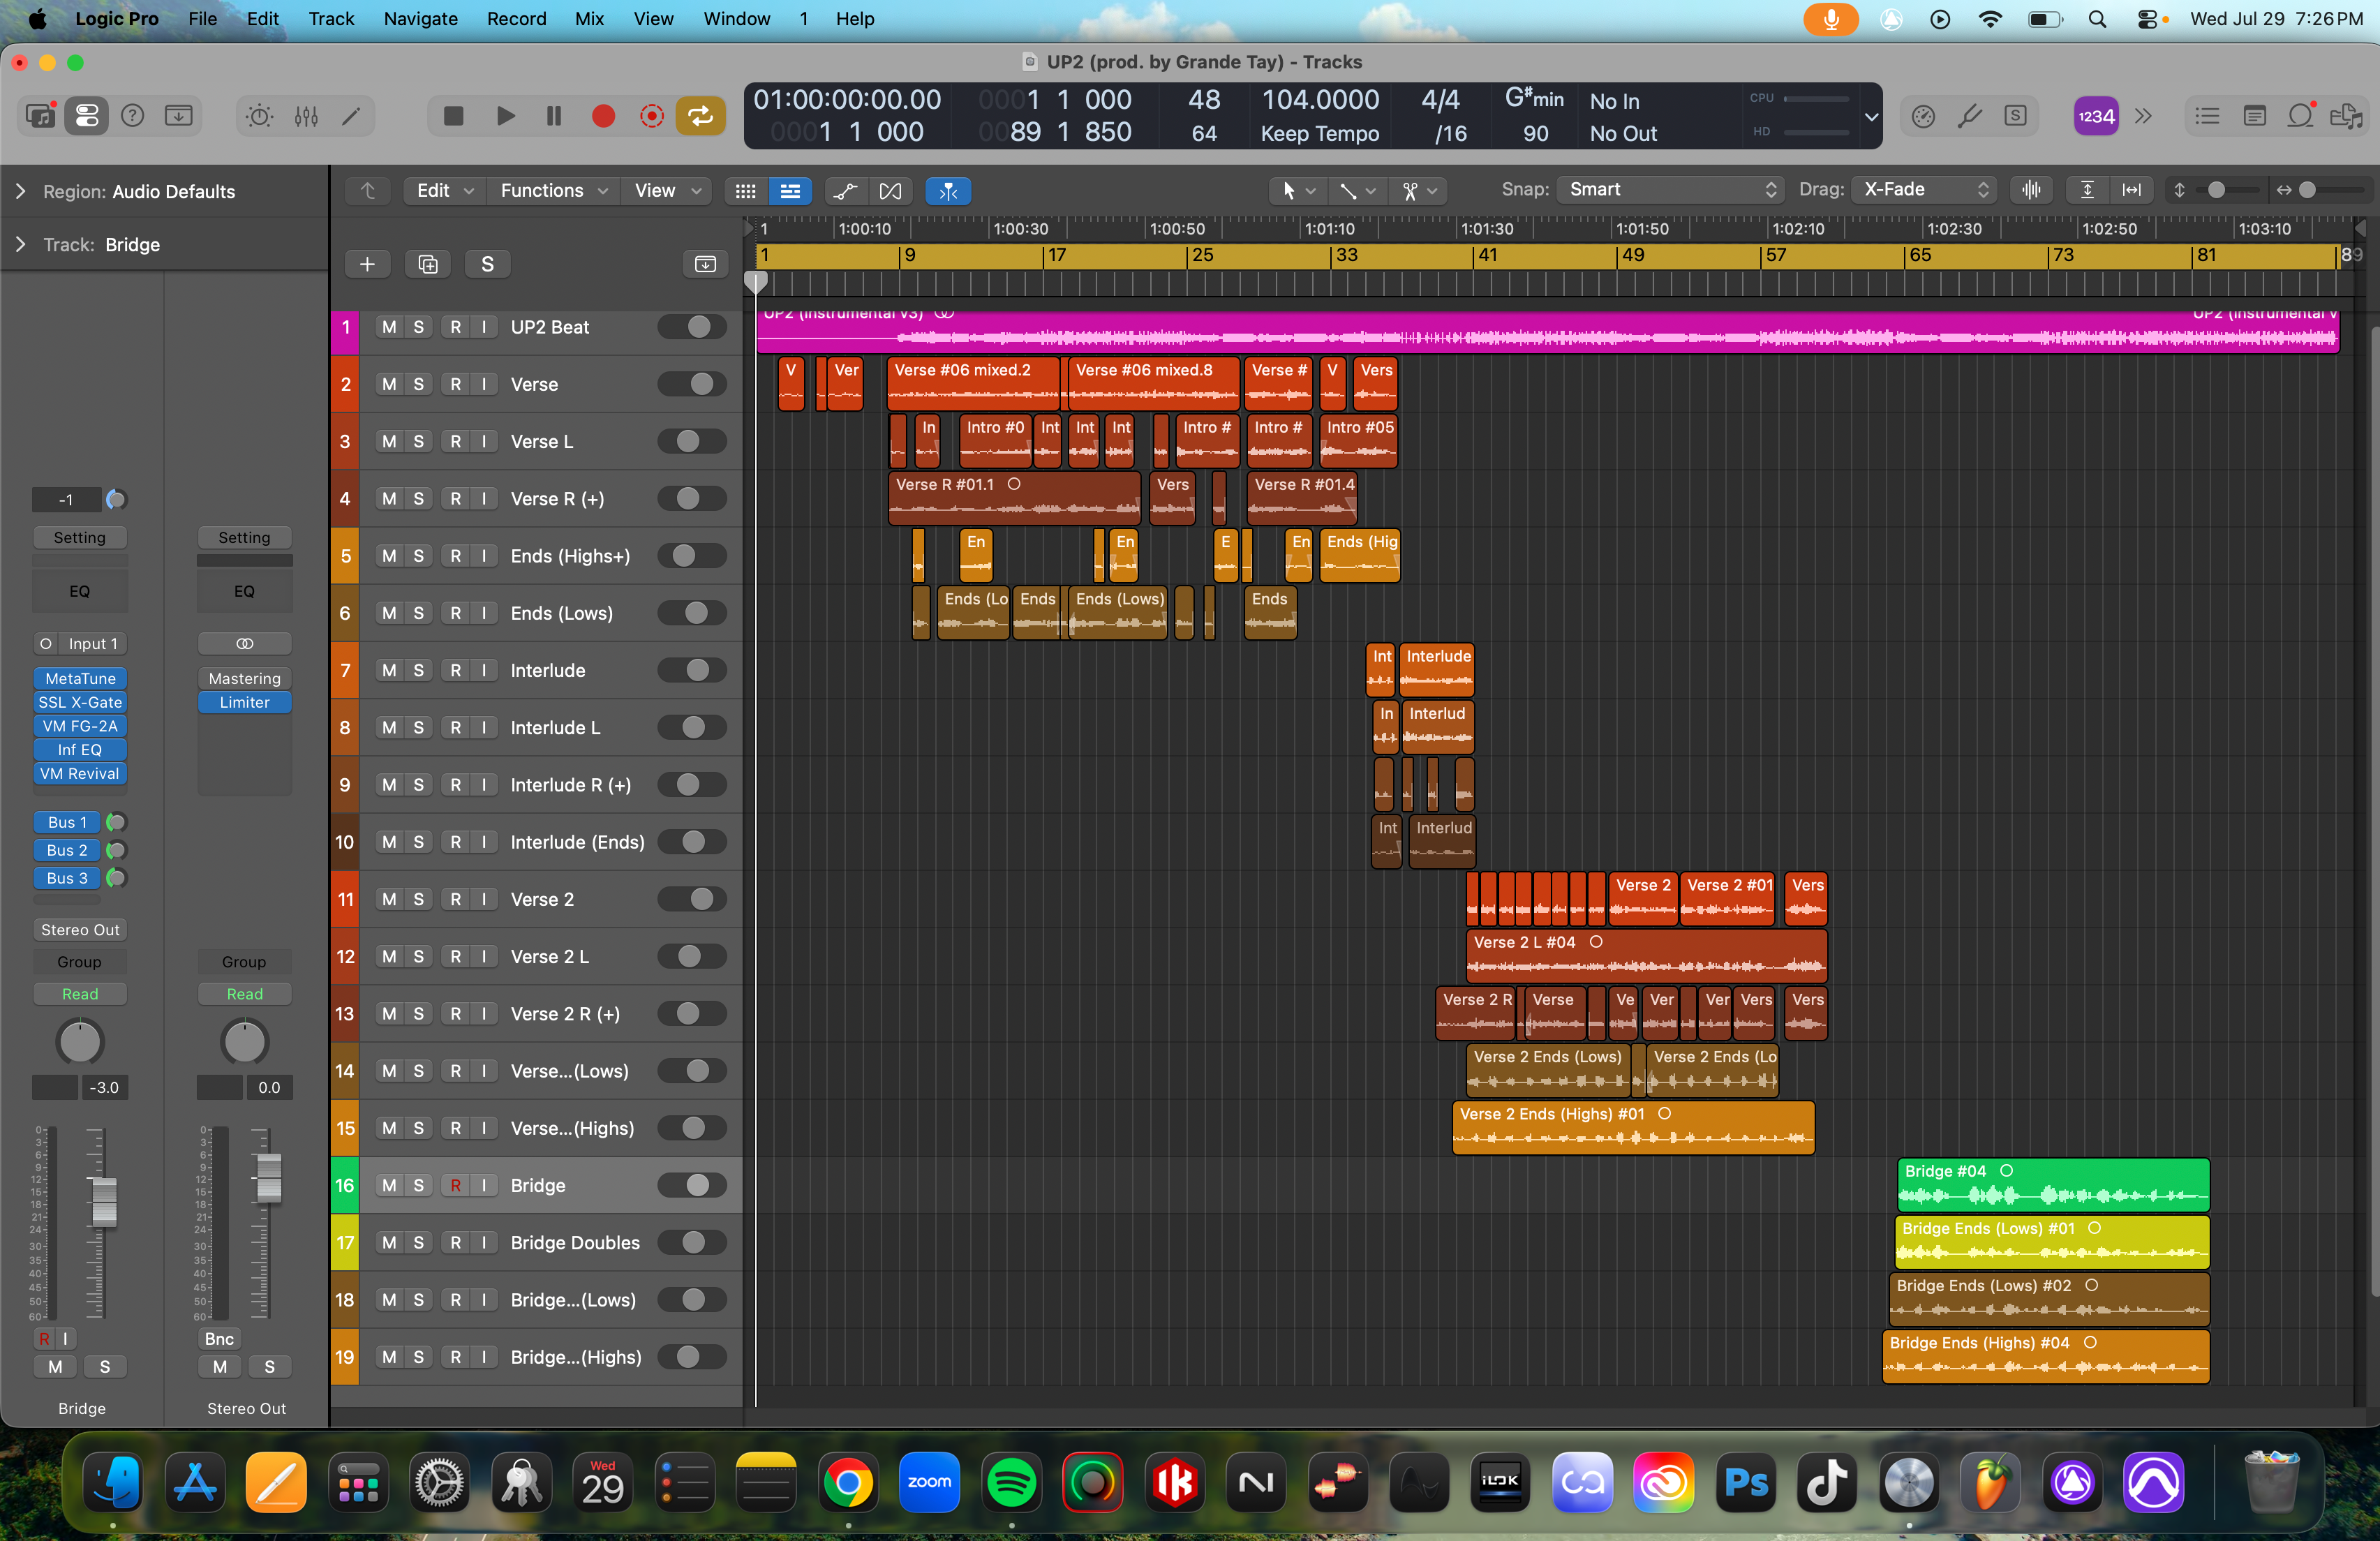Pause the transport
The height and width of the screenshot is (1541, 2380).
coord(554,116)
